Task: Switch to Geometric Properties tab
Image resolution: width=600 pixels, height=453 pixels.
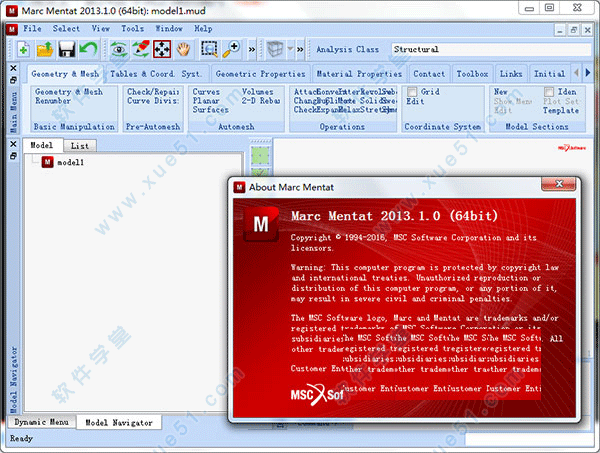Action: pos(261,74)
